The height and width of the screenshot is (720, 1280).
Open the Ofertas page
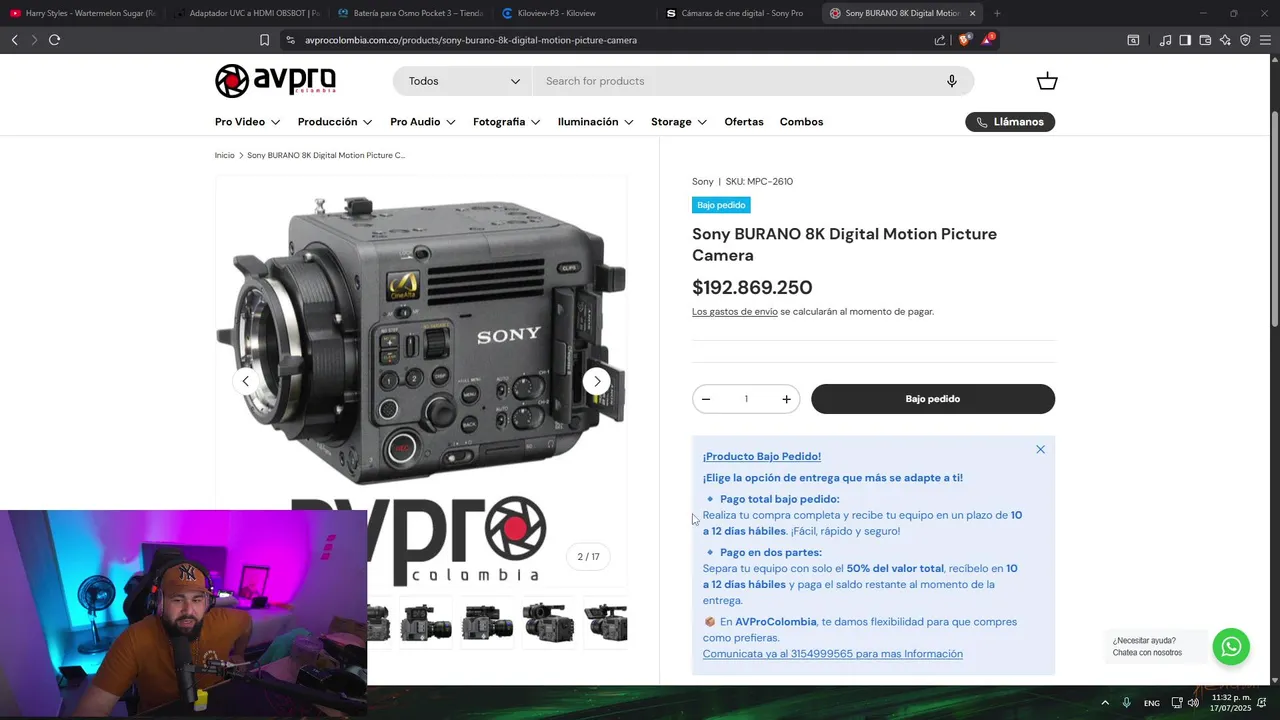point(744,122)
